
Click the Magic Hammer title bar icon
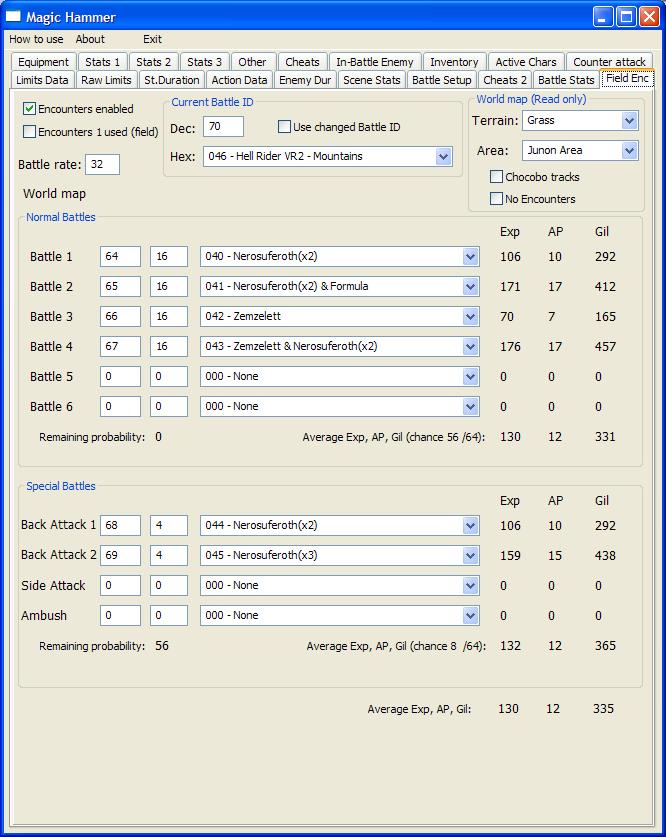(x=13, y=17)
